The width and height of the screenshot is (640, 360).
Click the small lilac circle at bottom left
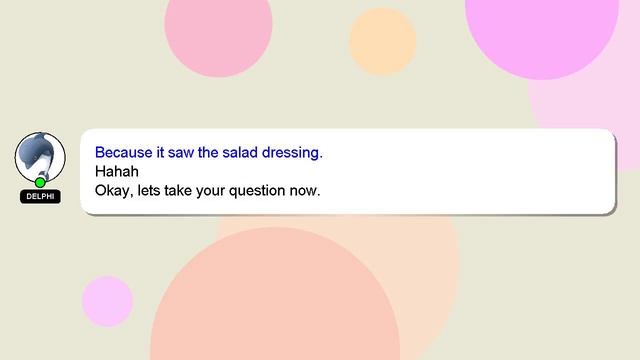(x=107, y=301)
